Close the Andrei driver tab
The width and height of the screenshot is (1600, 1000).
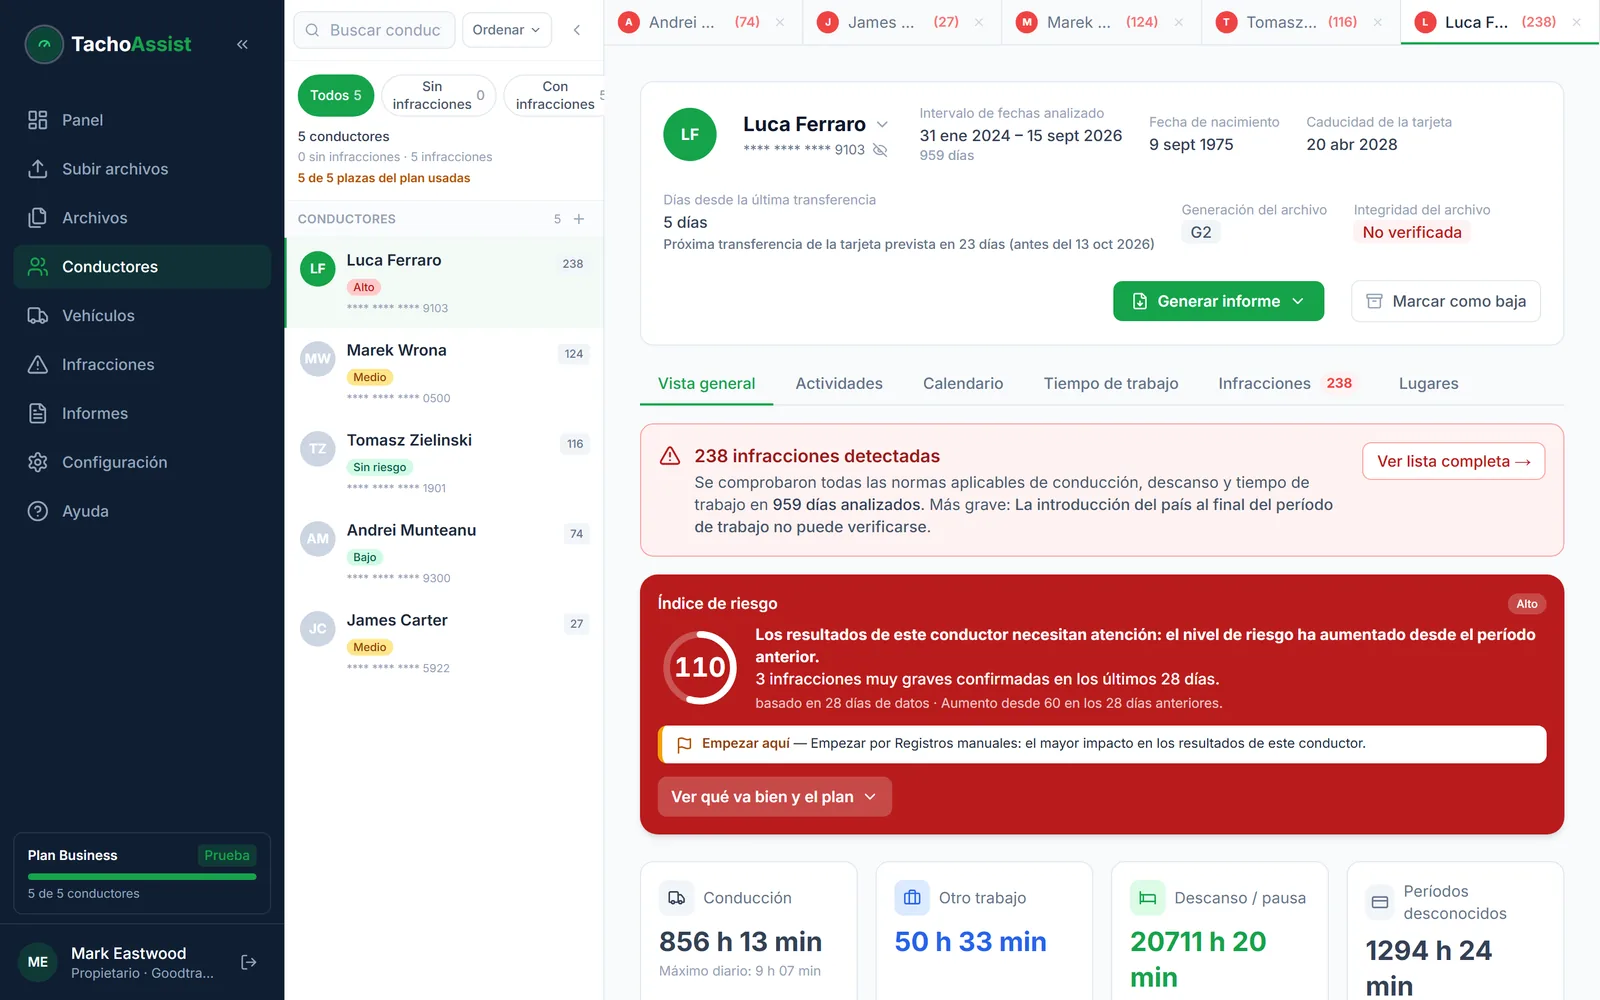[780, 22]
